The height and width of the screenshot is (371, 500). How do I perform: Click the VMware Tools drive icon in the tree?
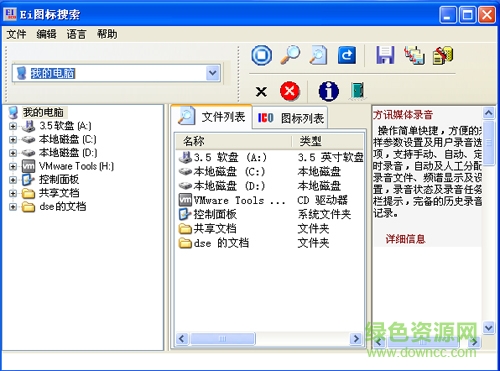pyautogui.click(x=29, y=166)
